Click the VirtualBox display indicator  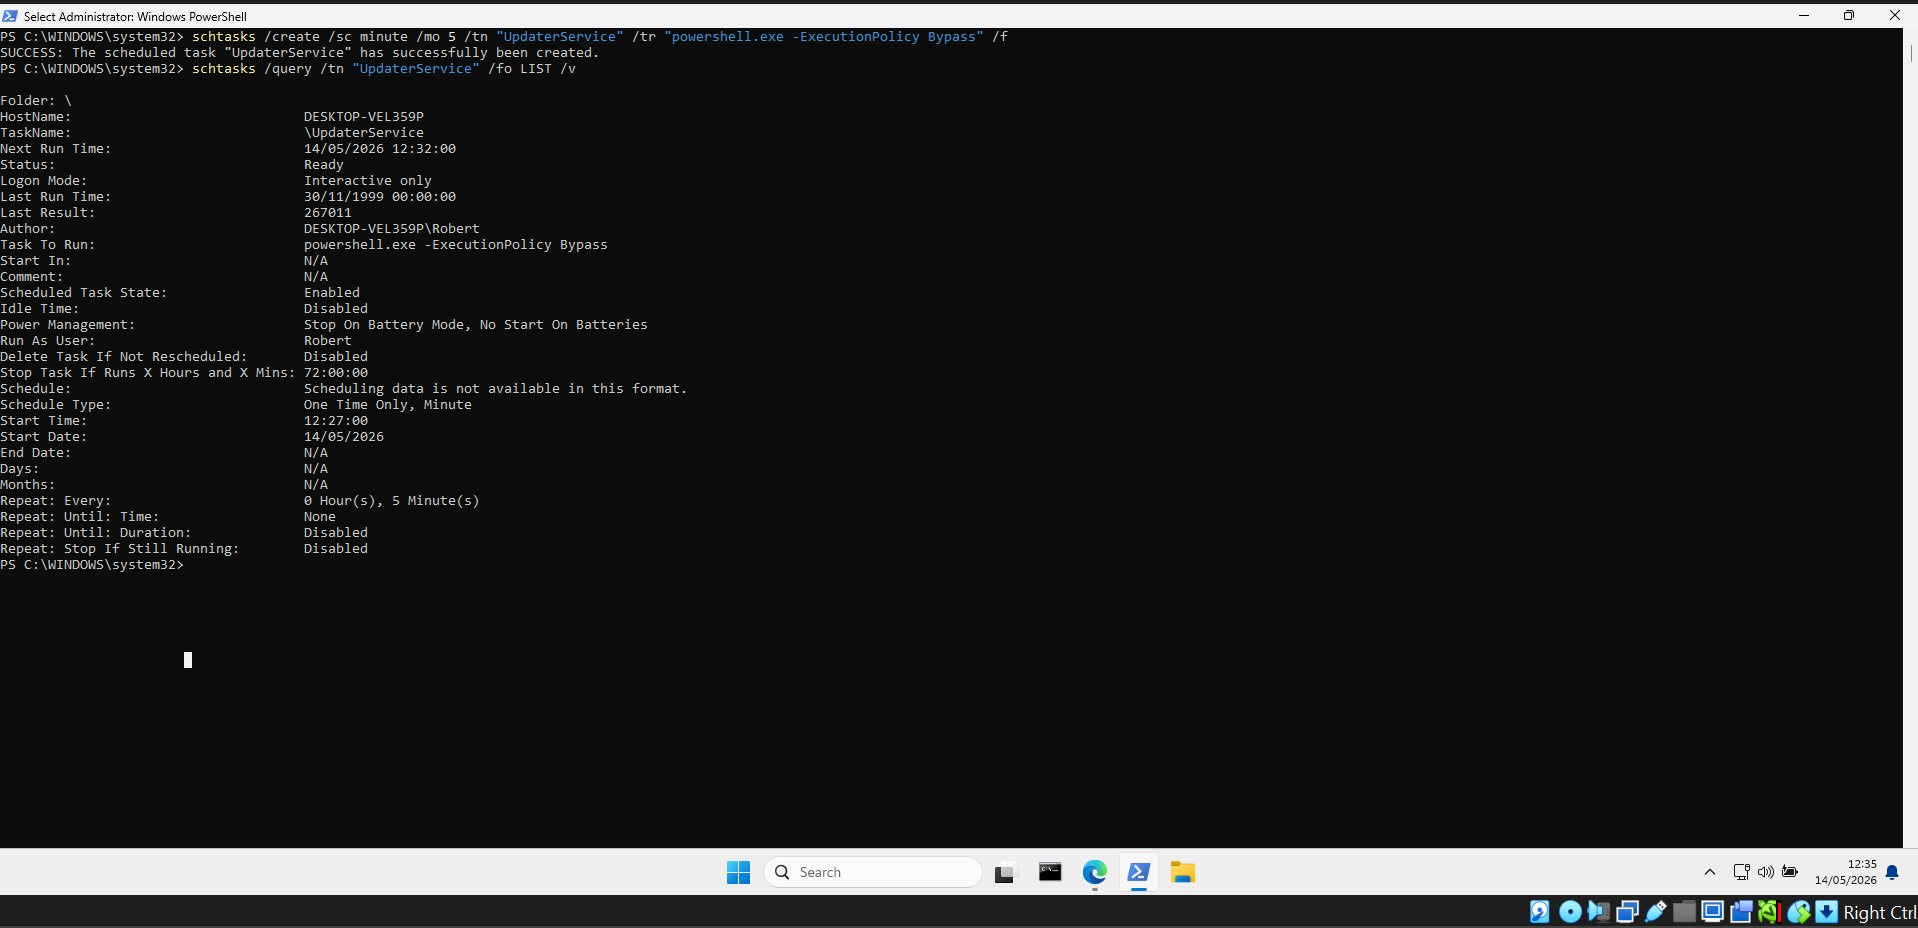(1713, 912)
